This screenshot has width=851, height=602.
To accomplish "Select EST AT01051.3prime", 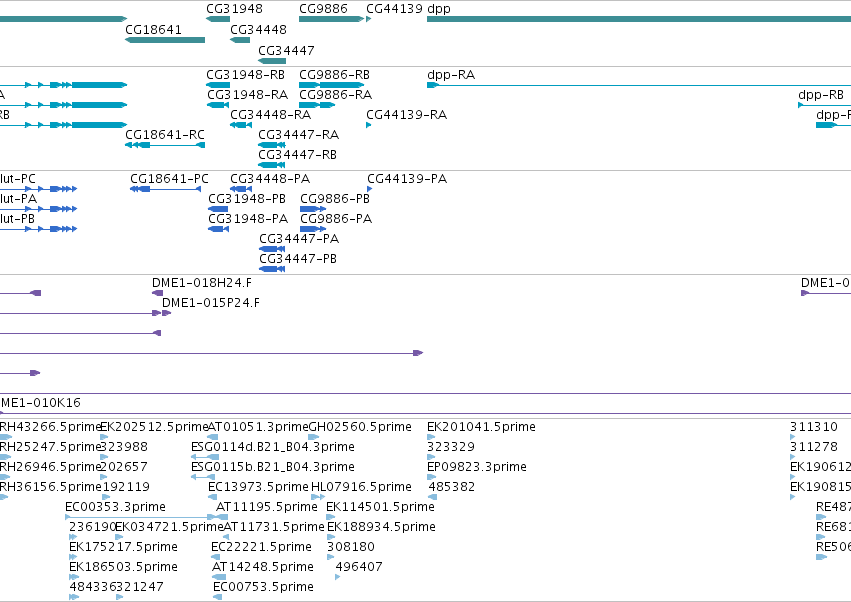I will [258, 427].
